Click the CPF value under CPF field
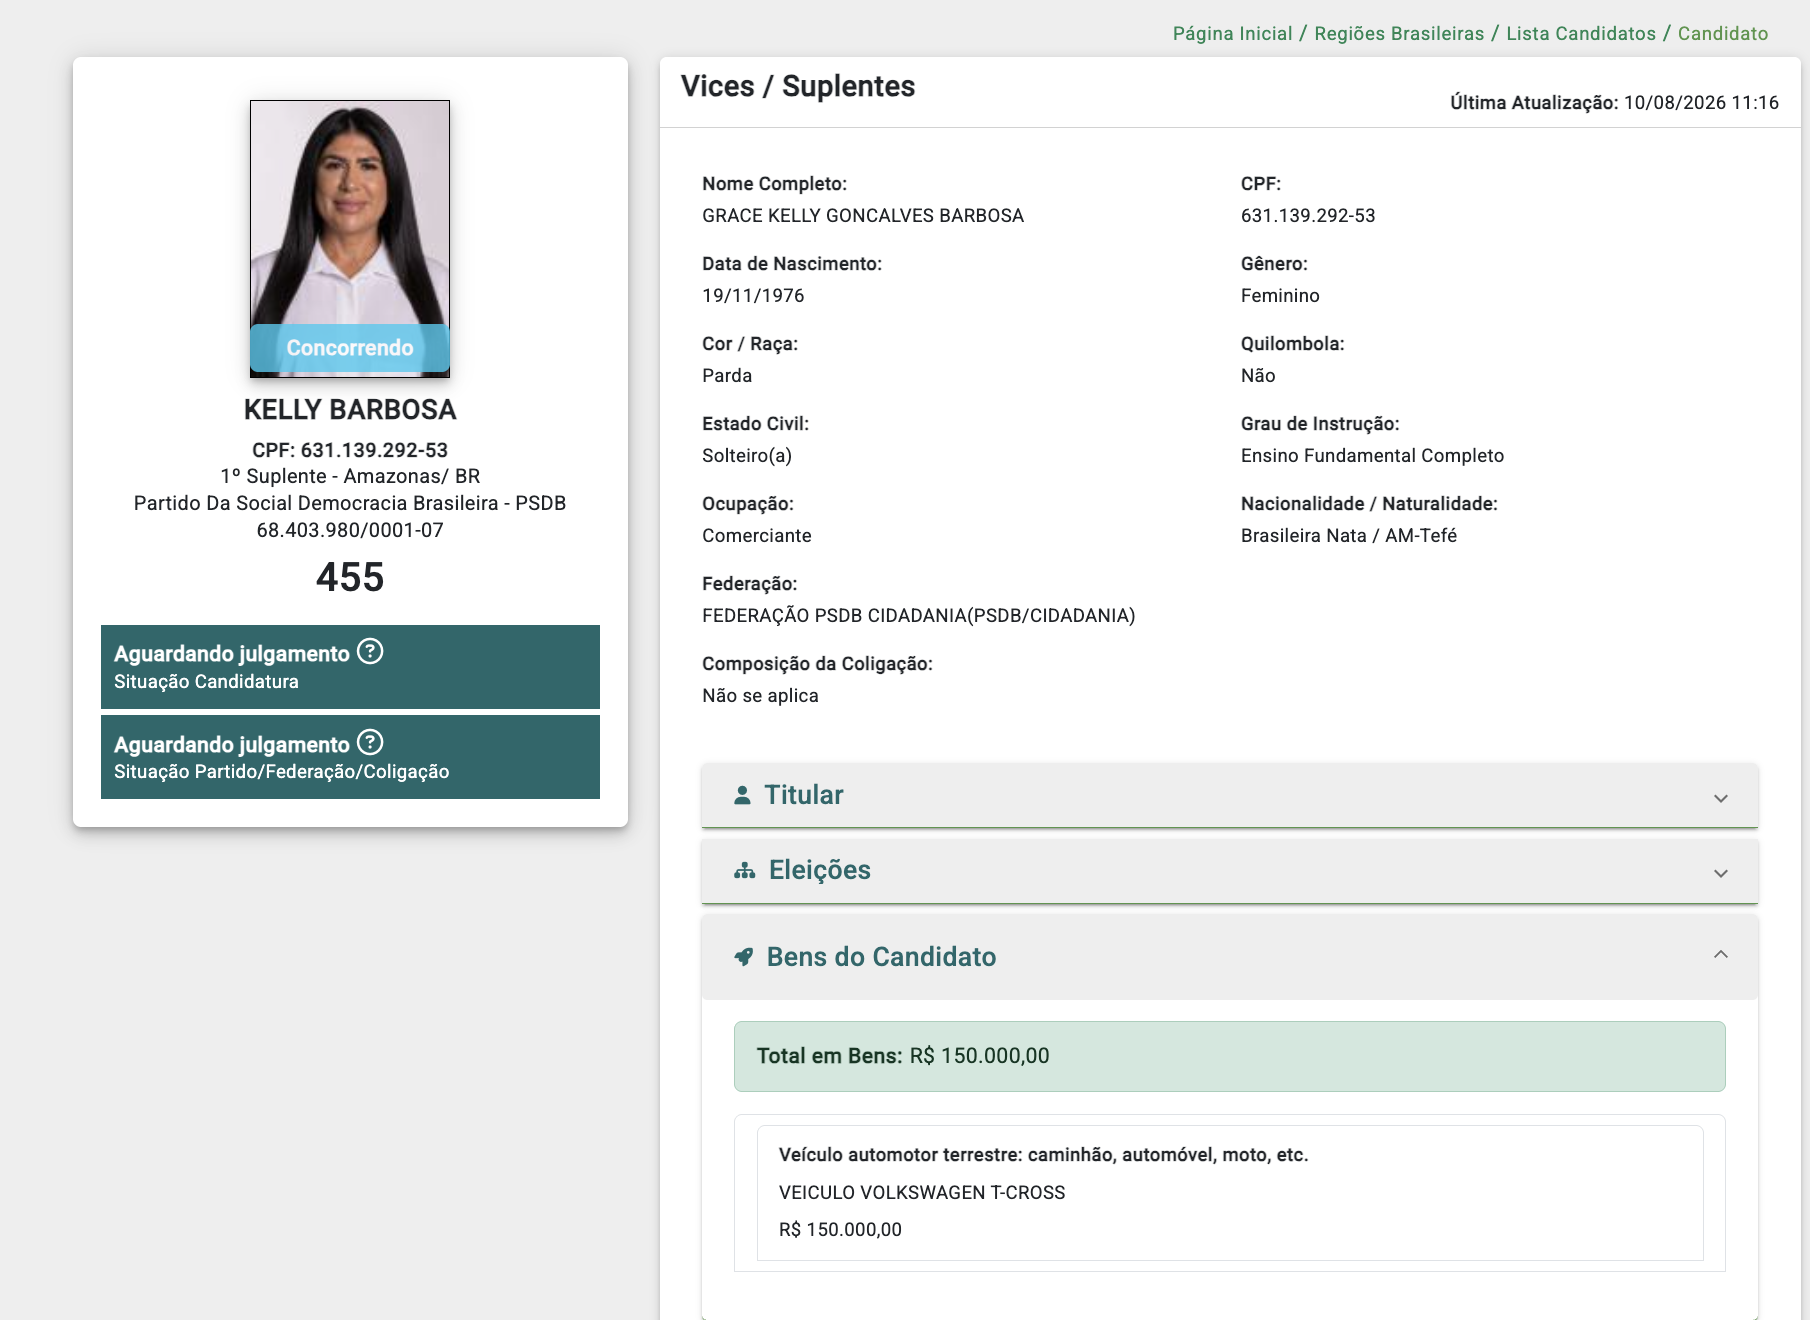The width and height of the screenshot is (1810, 1320). (x=1308, y=215)
